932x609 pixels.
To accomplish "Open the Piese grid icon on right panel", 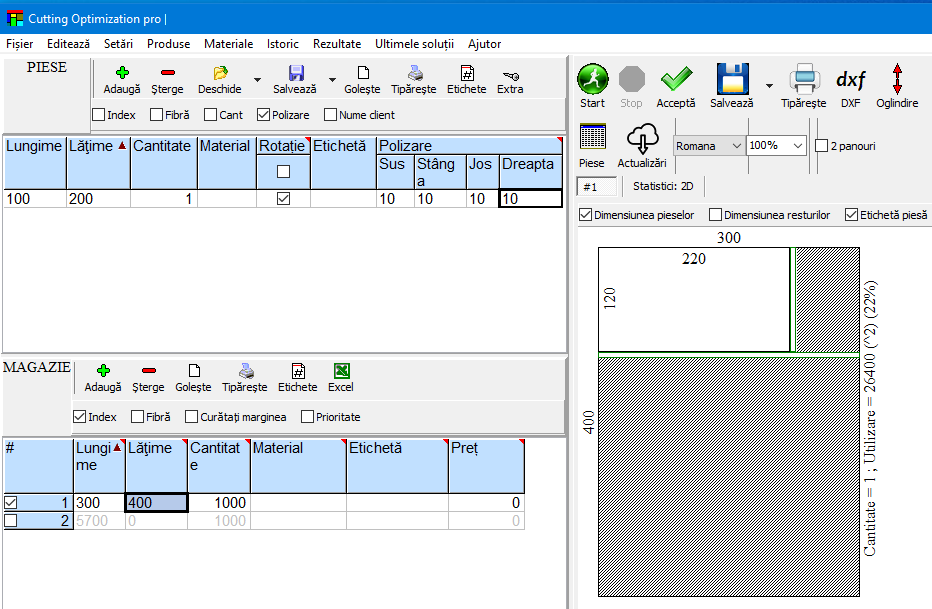I will click(592, 138).
